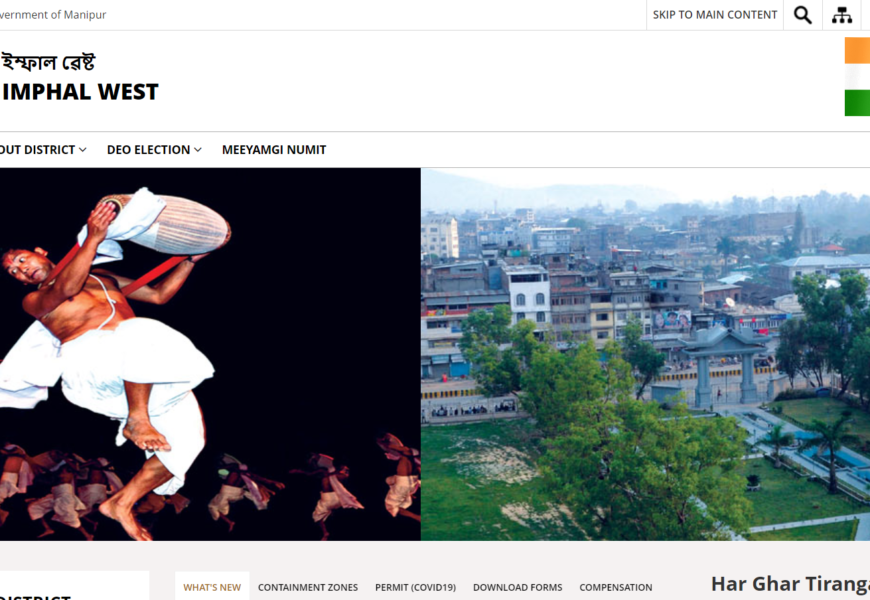Switch to the Download Forms tab
870x600 pixels.
click(x=518, y=587)
